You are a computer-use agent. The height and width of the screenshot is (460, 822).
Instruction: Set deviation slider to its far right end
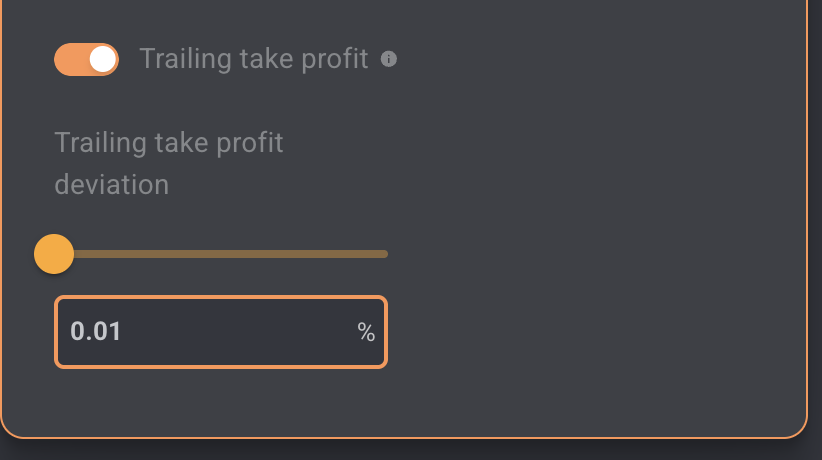click(x=386, y=254)
